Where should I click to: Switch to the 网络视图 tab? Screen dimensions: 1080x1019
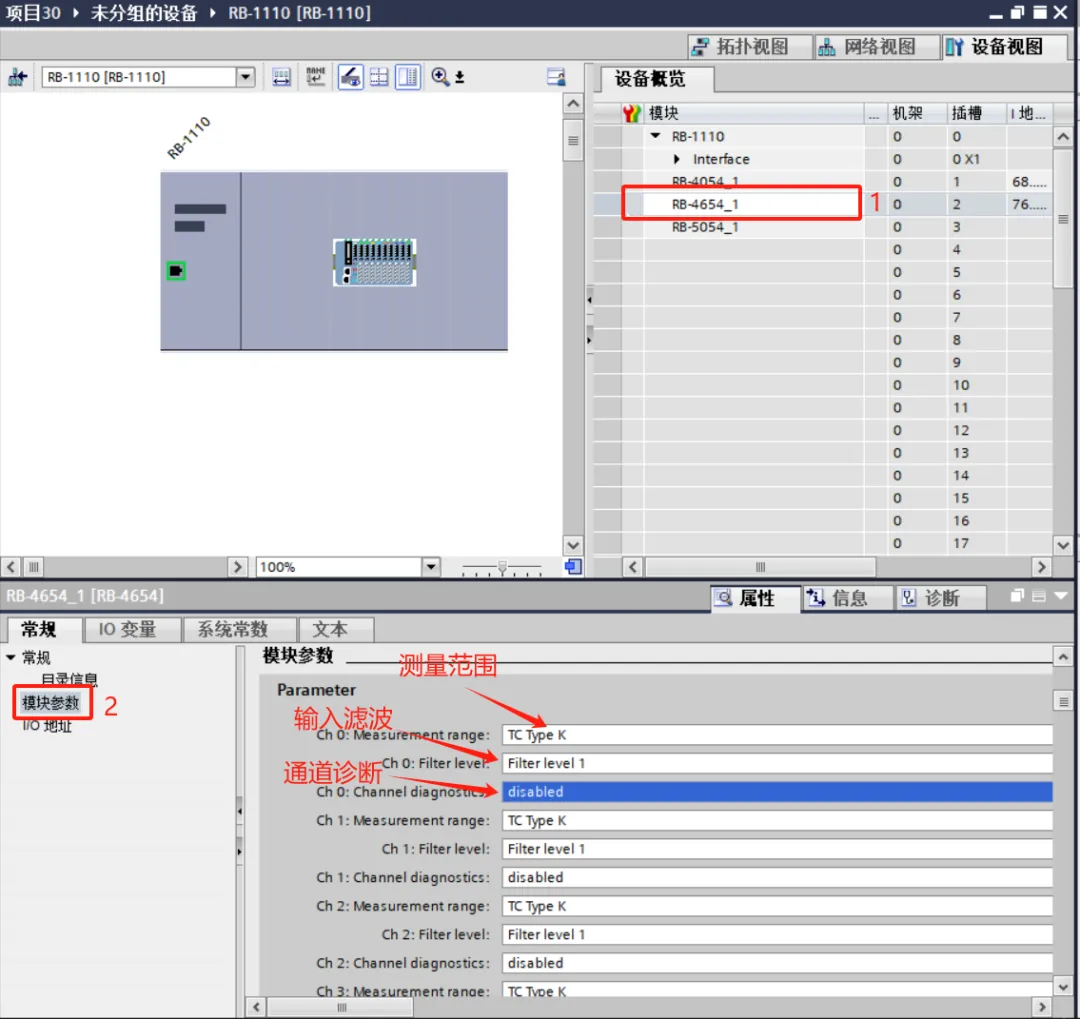pyautogui.click(x=866, y=47)
